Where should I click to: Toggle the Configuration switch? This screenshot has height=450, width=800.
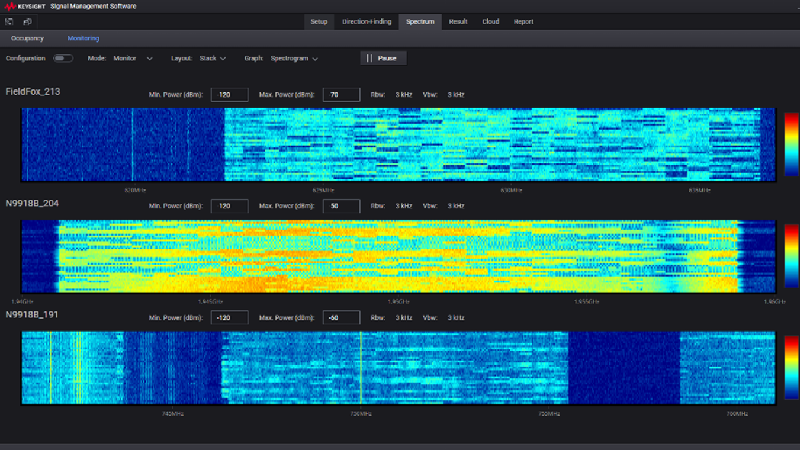(63, 58)
